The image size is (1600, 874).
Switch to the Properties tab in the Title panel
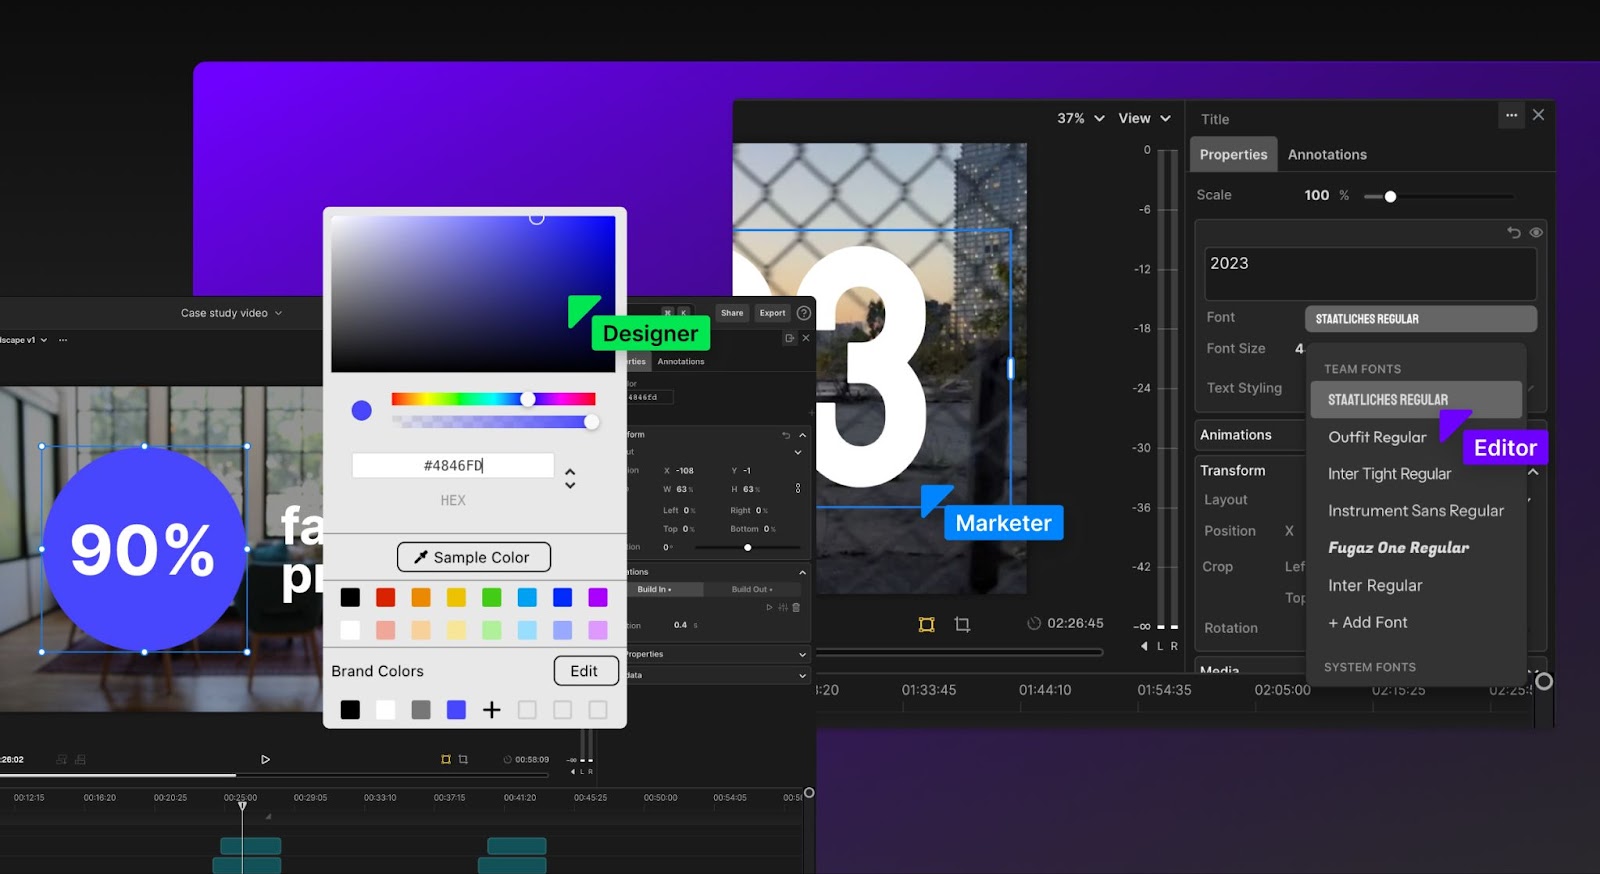click(x=1233, y=154)
